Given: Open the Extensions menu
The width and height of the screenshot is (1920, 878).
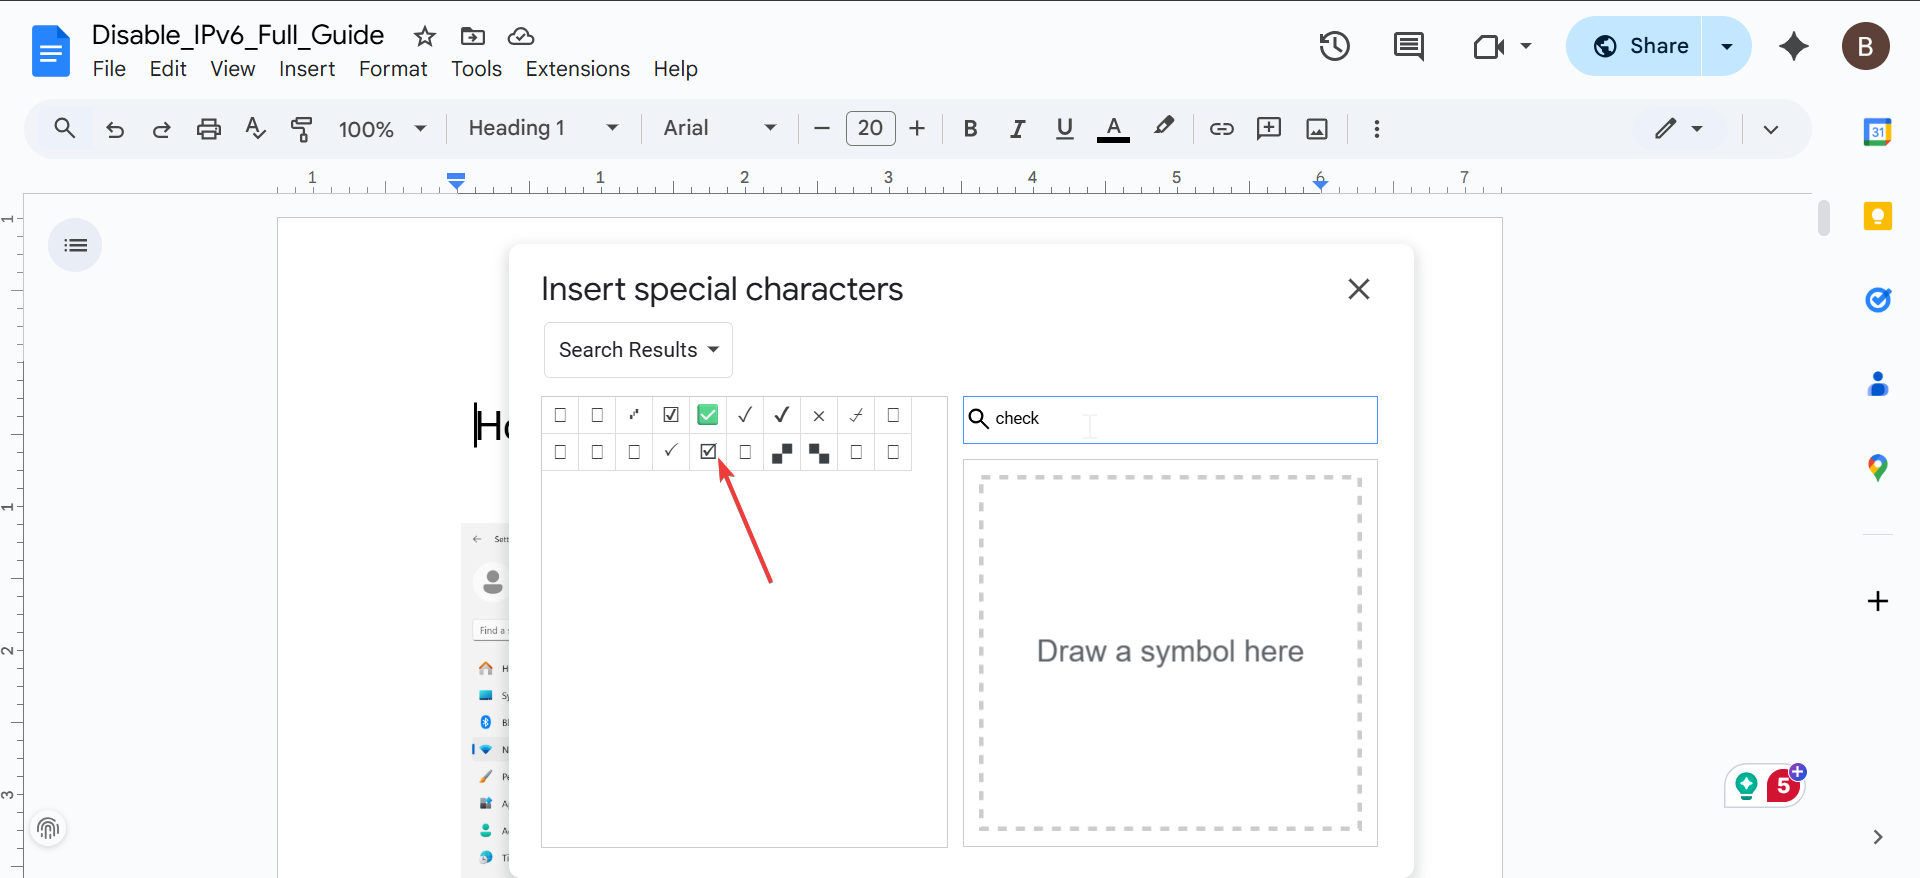Looking at the screenshot, I should pyautogui.click(x=577, y=69).
